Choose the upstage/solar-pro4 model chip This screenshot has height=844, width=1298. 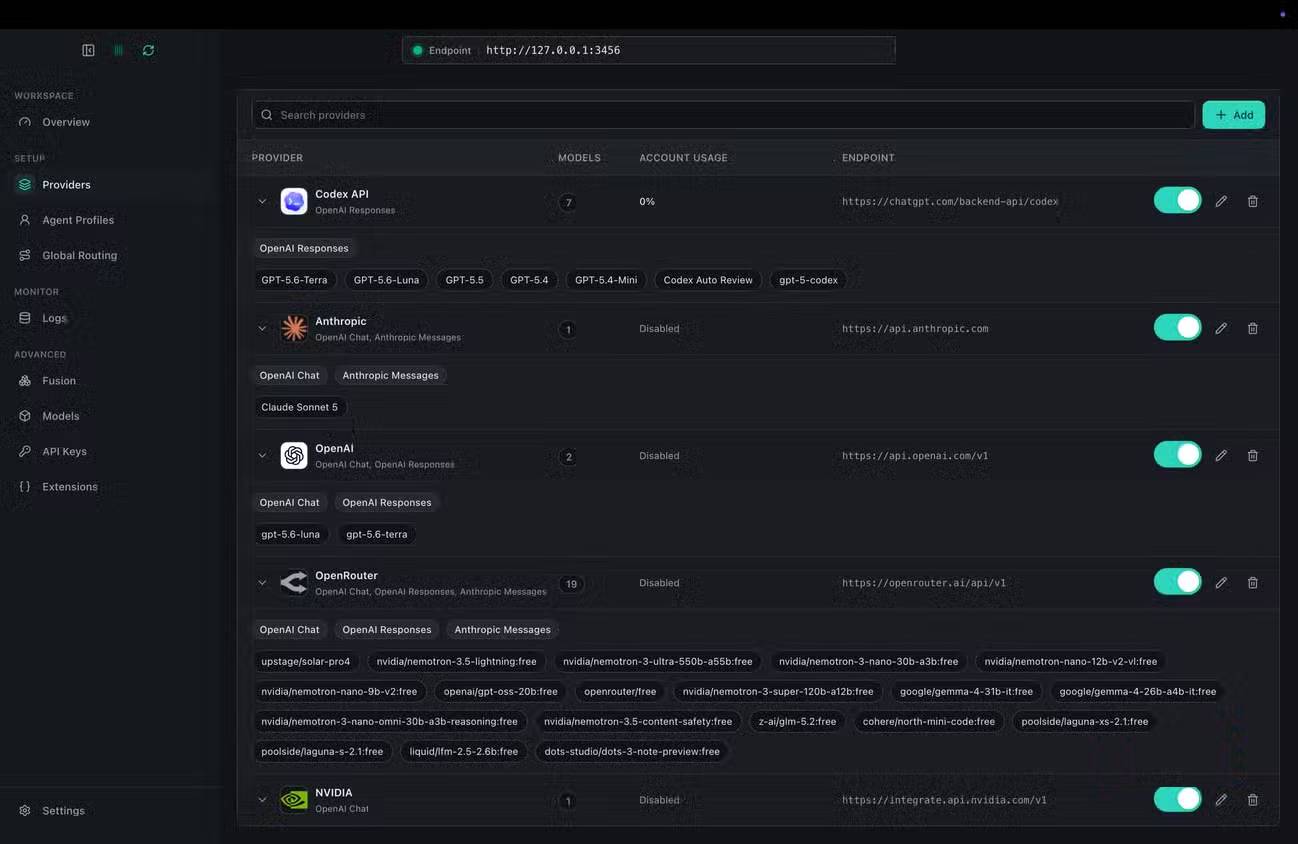pos(305,661)
